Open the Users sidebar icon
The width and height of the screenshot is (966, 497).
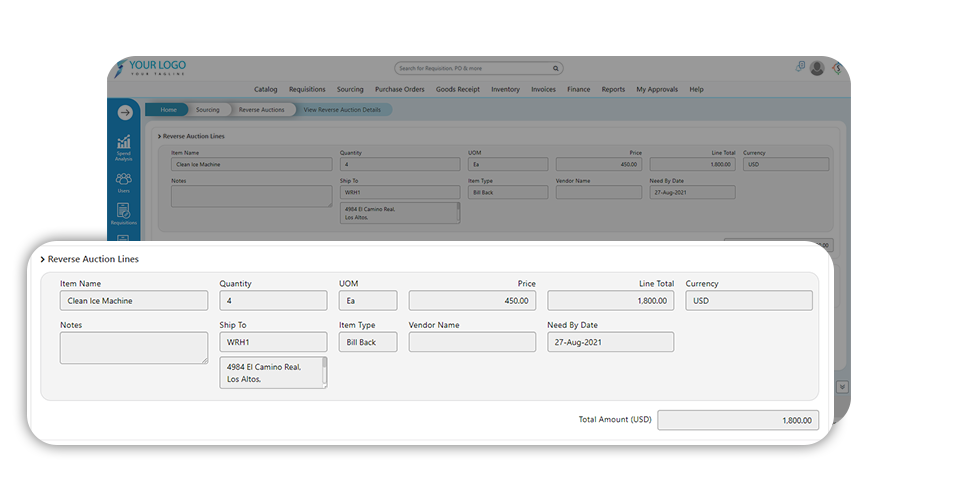pos(124,182)
